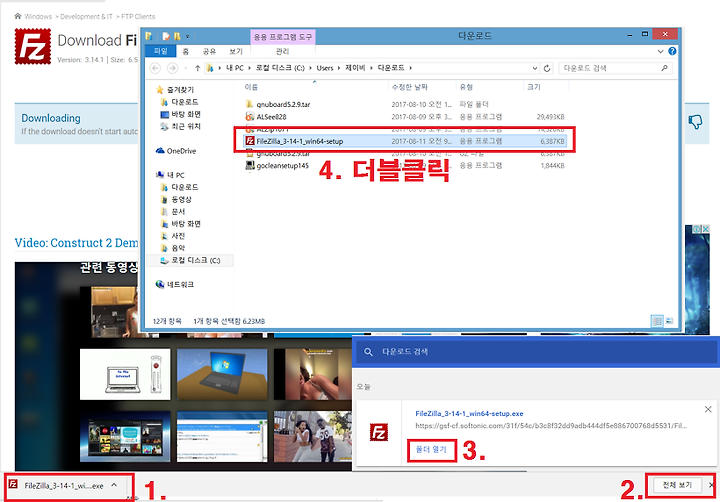This screenshot has height=502, width=720.
Task: Expand breadcrumb arrow after 로컬 디스크 (C:)
Action: coord(310,68)
